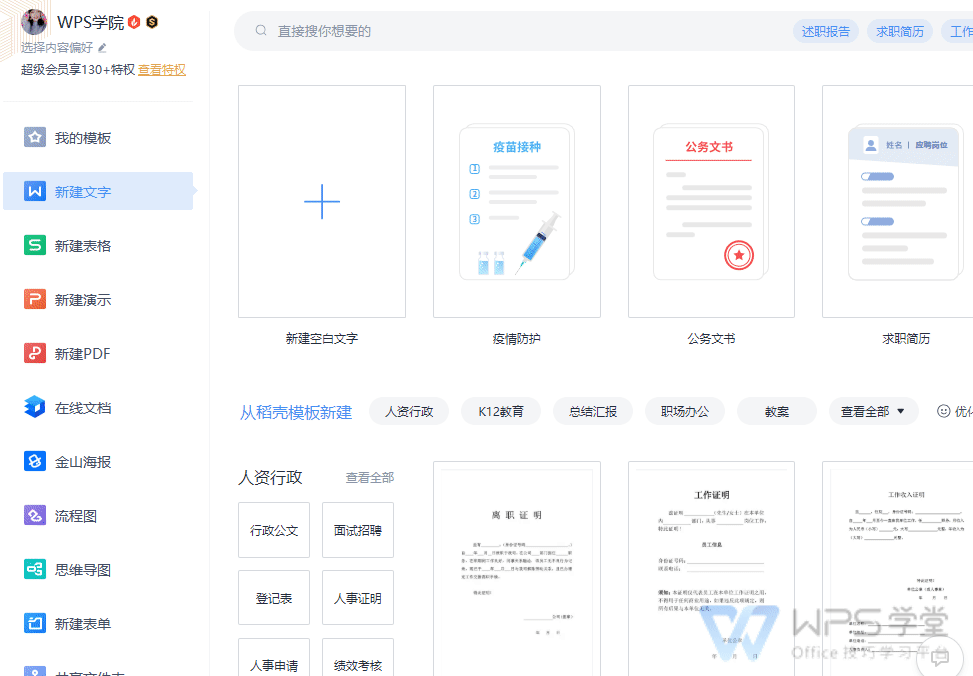The height and width of the screenshot is (676, 973).
Task: Click the 从稻壳模板新建 heading link
Action: [x=296, y=412]
